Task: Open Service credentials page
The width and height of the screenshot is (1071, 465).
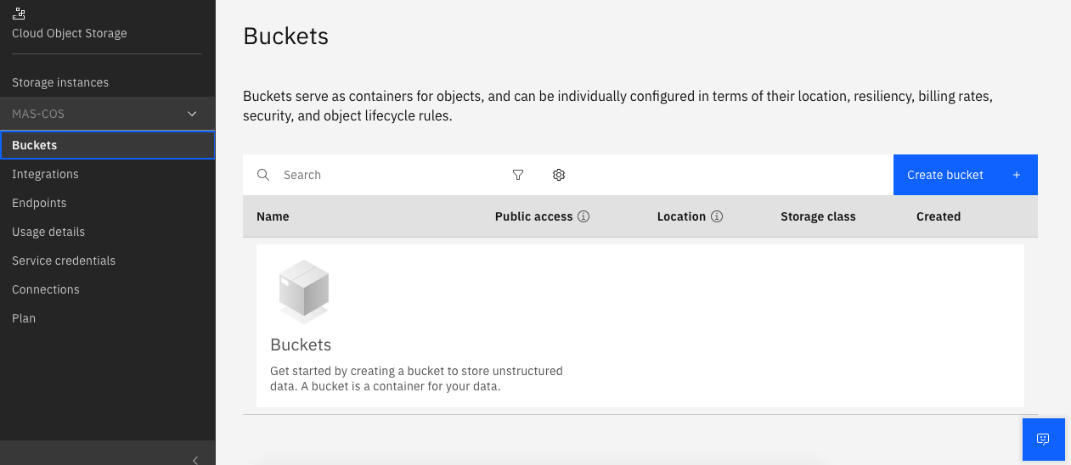Action: [x=64, y=261]
